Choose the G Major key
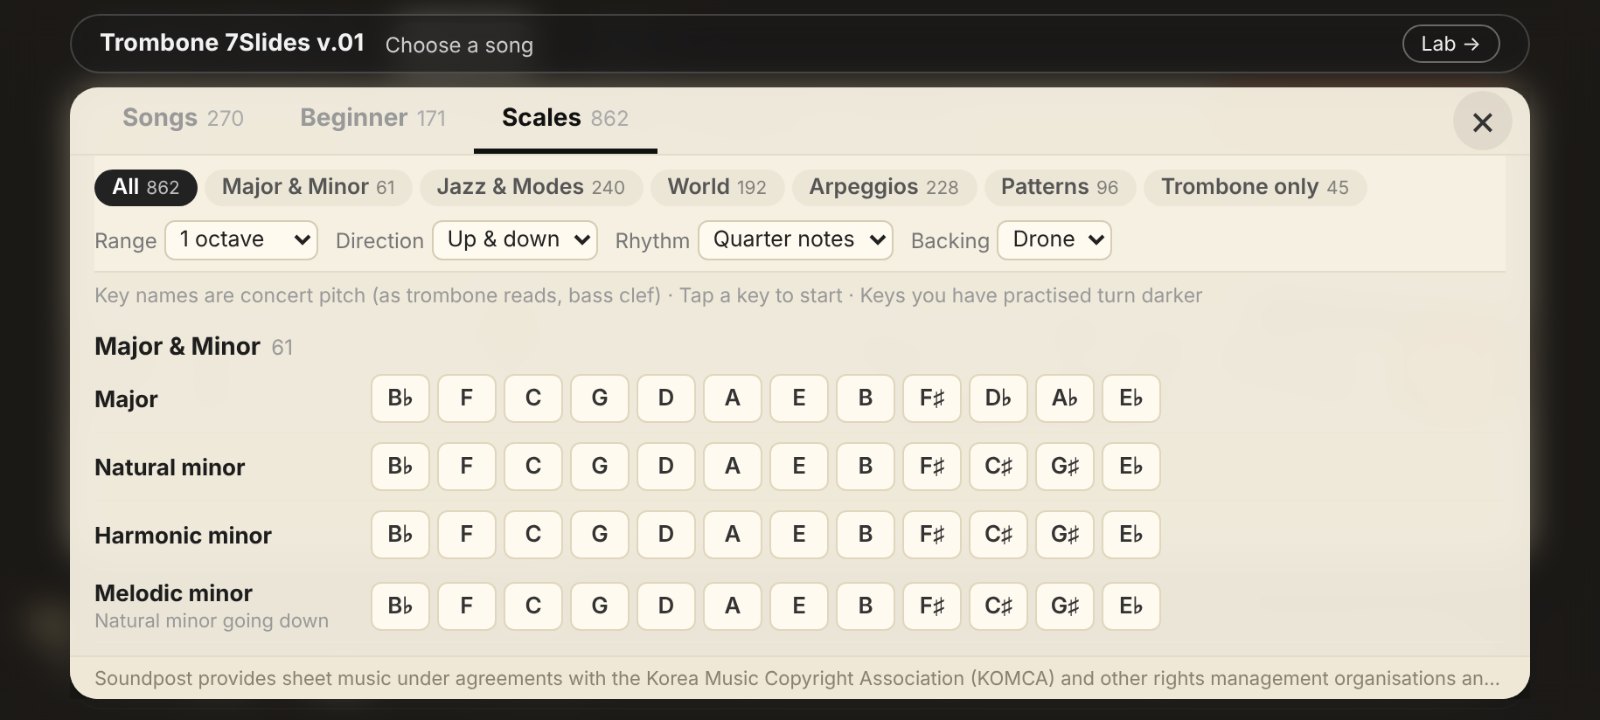 (599, 398)
